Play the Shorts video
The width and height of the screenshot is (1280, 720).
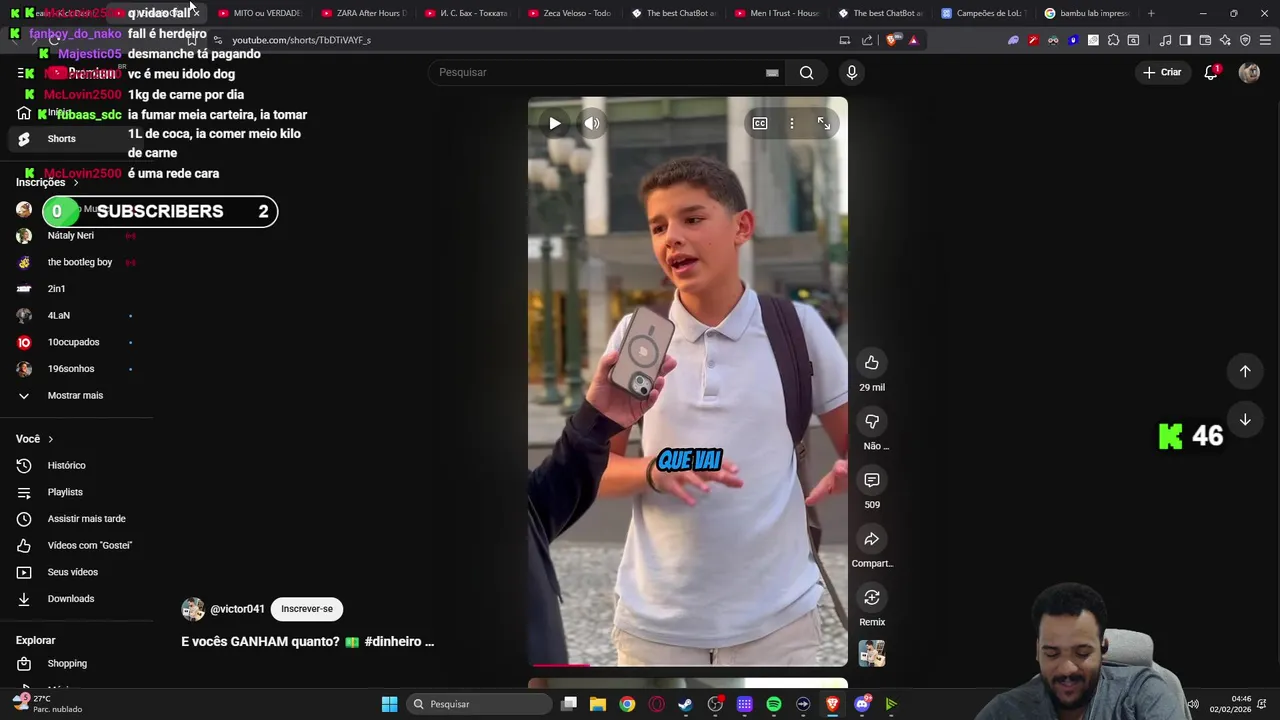pyautogui.click(x=555, y=123)
